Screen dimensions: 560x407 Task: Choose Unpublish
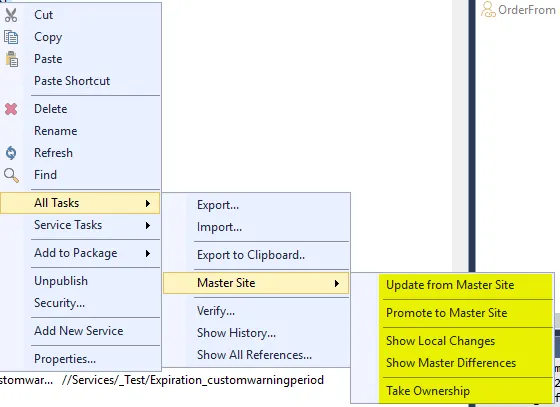[81, 281]
